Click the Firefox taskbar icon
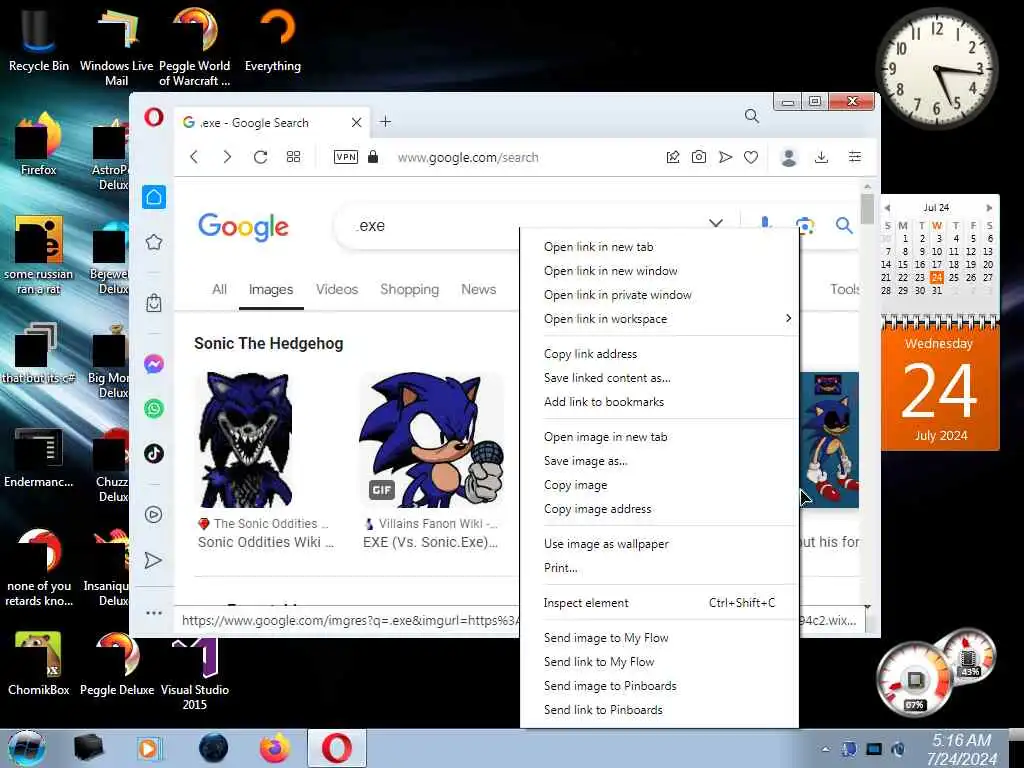Viewport: 1024px width, 768px height. point(274,748)
